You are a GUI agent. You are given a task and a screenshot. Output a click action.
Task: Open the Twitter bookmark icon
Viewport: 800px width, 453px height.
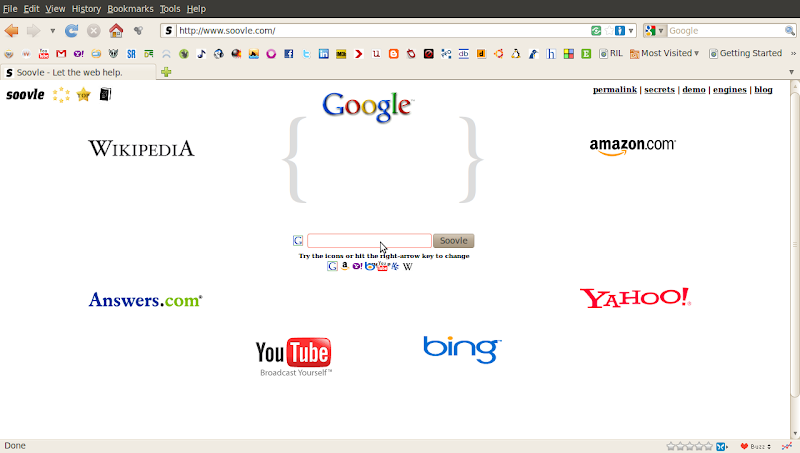pos(306,53)
